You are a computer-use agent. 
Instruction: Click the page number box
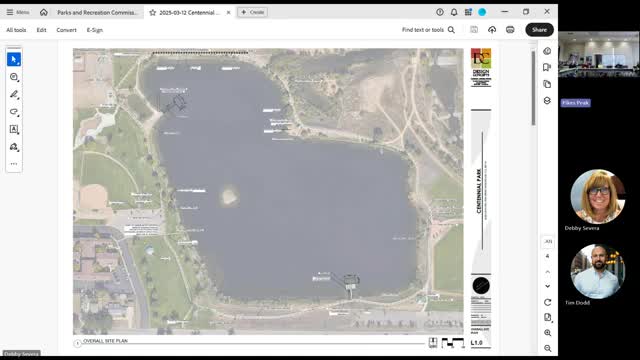[x=548, y=242]
